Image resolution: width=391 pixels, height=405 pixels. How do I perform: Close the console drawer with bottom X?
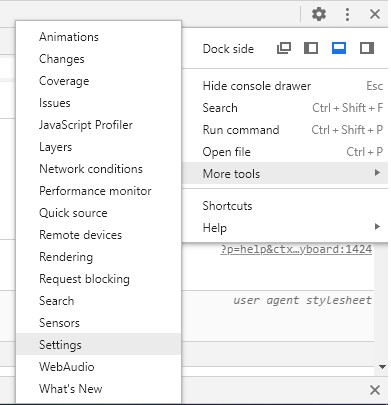coord(375,390)
